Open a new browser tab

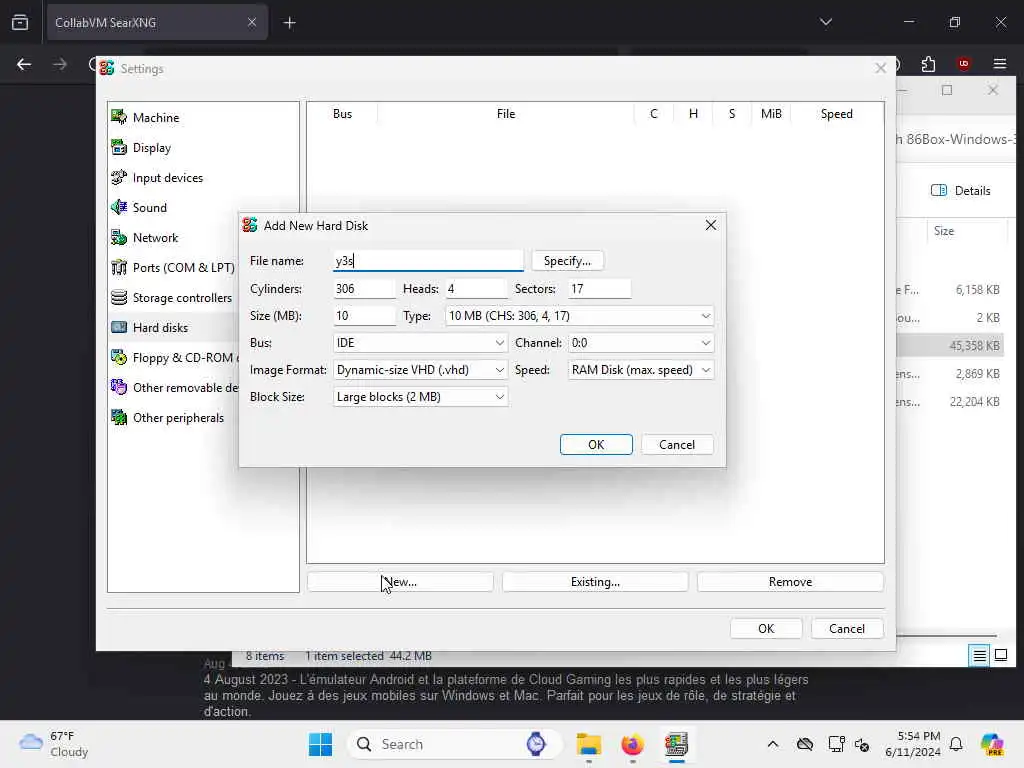[289, 23]
